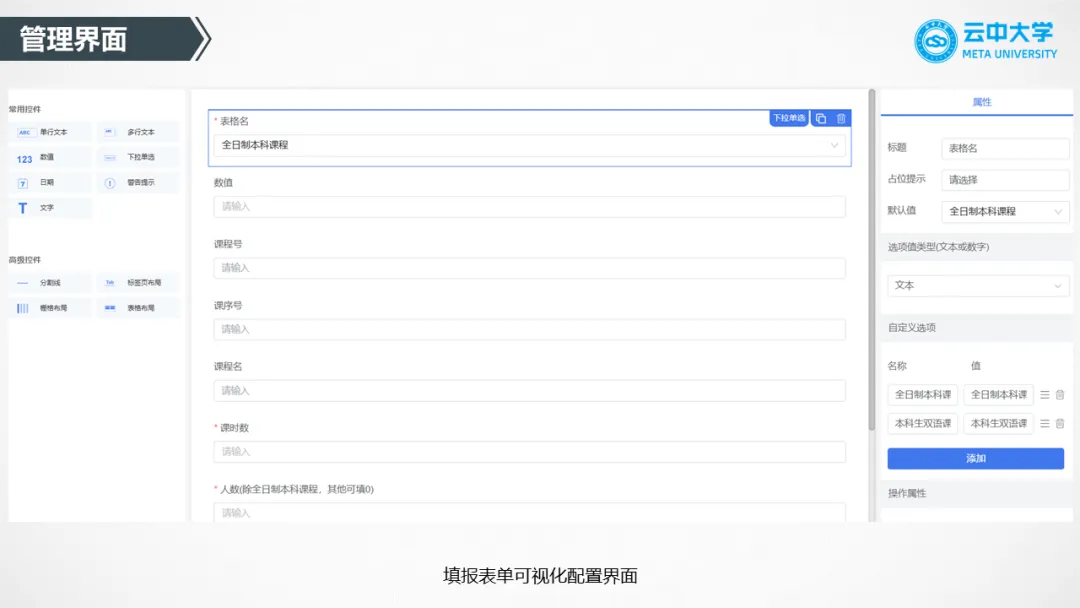The height and width of the screenshot is (608, 1080).
Task: Edit first option value 全日制本科课
Action: pos(999,395)
